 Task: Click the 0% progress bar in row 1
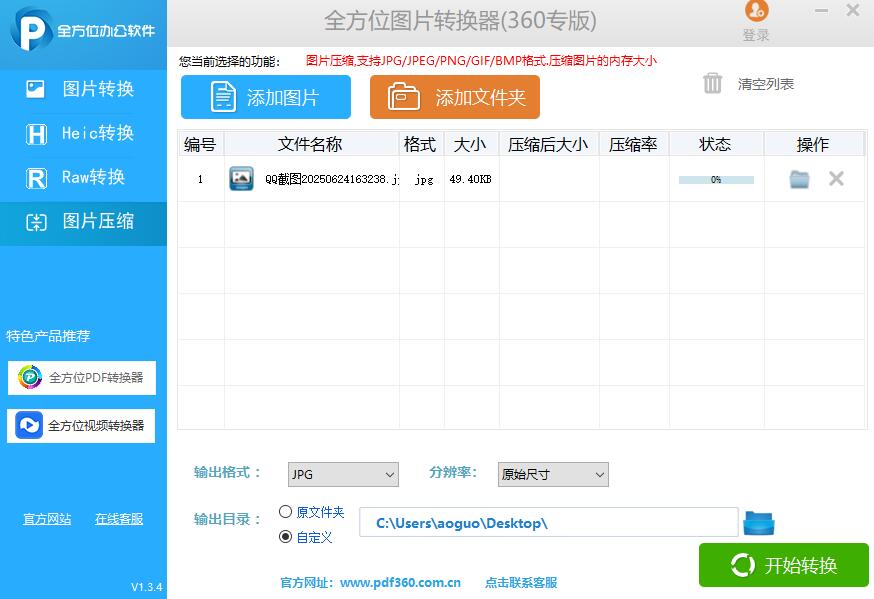(716, 179)
